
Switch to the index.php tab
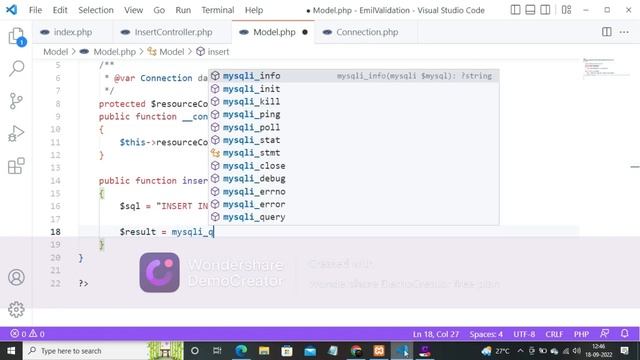(73, 32)
